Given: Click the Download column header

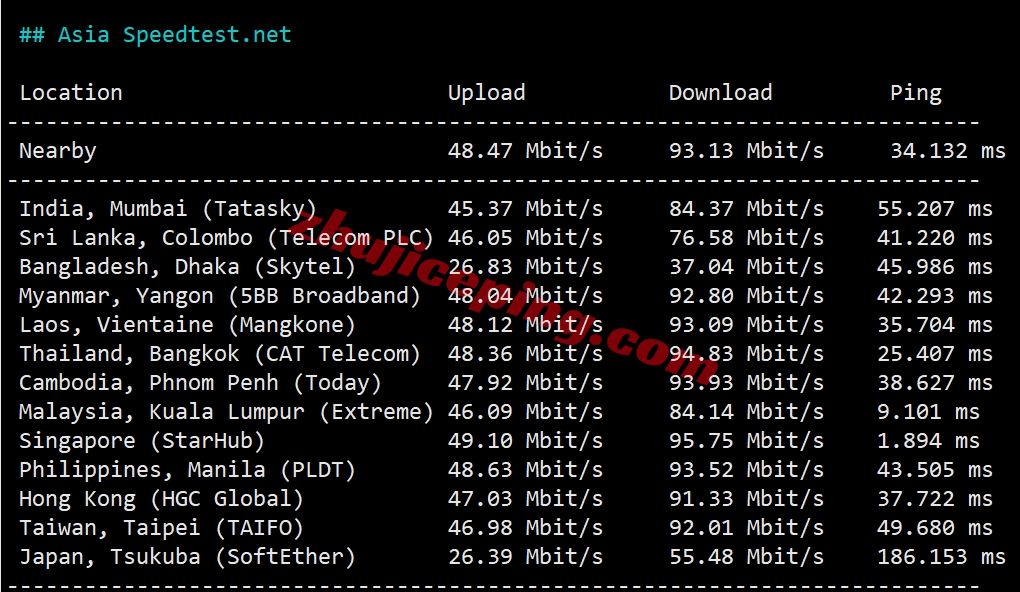Looking at the screenshot, I should click(720, 93).
